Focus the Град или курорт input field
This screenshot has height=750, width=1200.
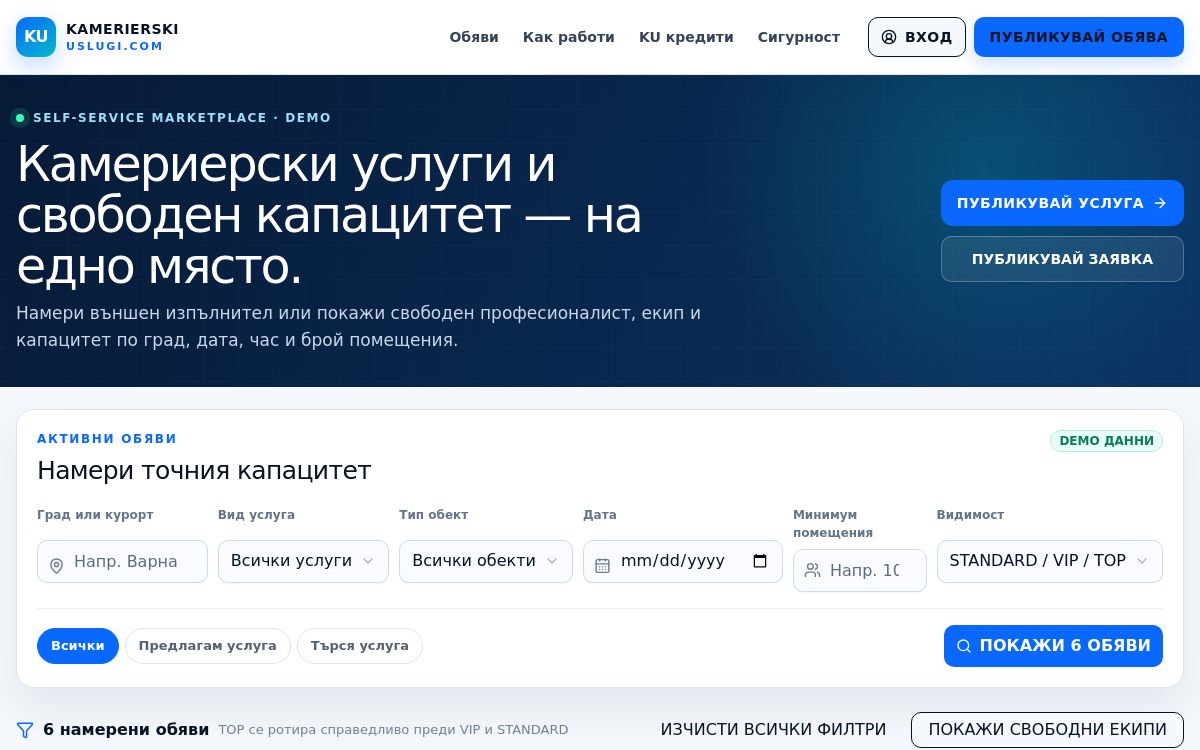122,562
